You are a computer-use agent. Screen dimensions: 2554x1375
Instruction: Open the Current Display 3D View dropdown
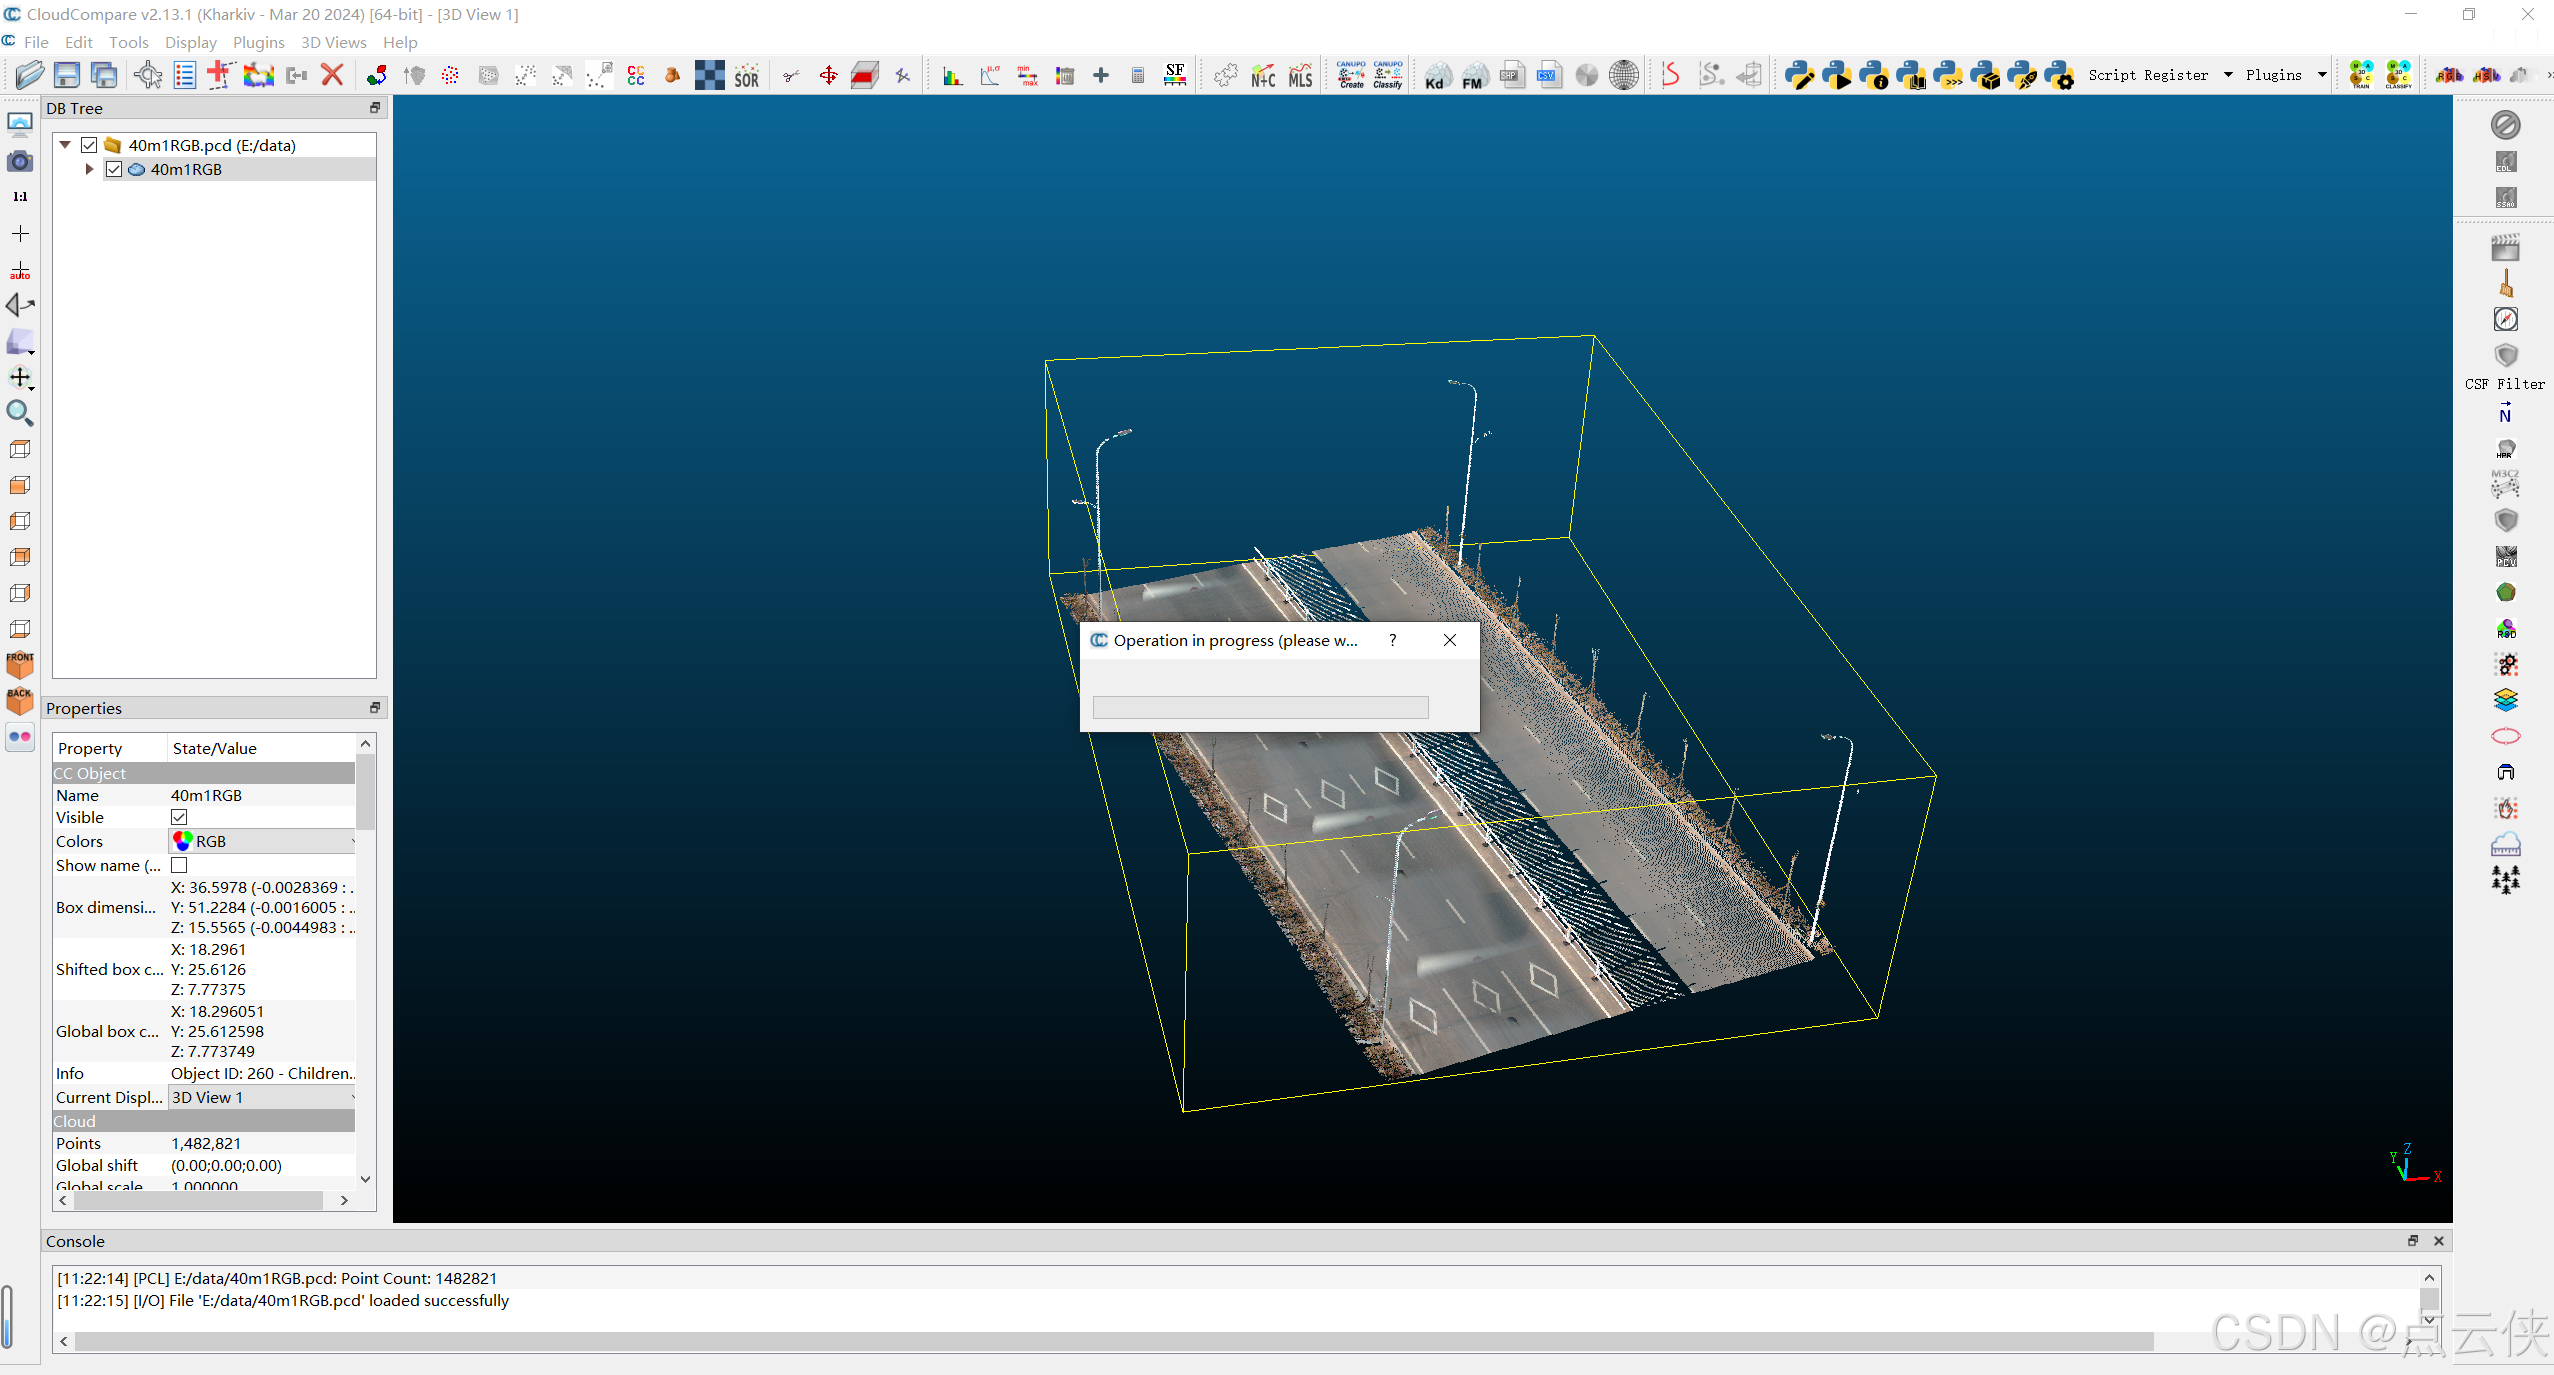point(262,1097)
